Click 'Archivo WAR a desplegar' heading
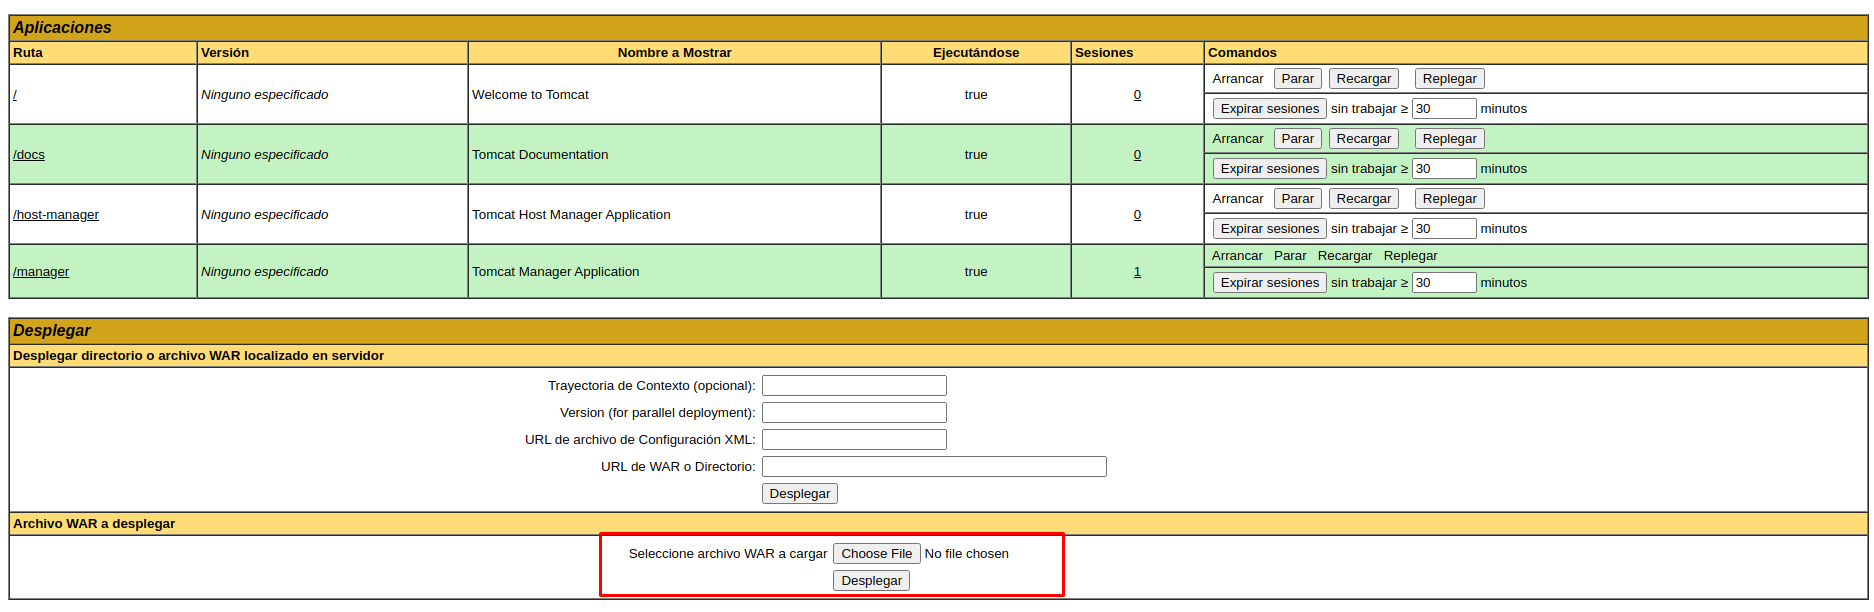Image resolution: width=1874 pixels, height=612 pixels. coord(94,524)
